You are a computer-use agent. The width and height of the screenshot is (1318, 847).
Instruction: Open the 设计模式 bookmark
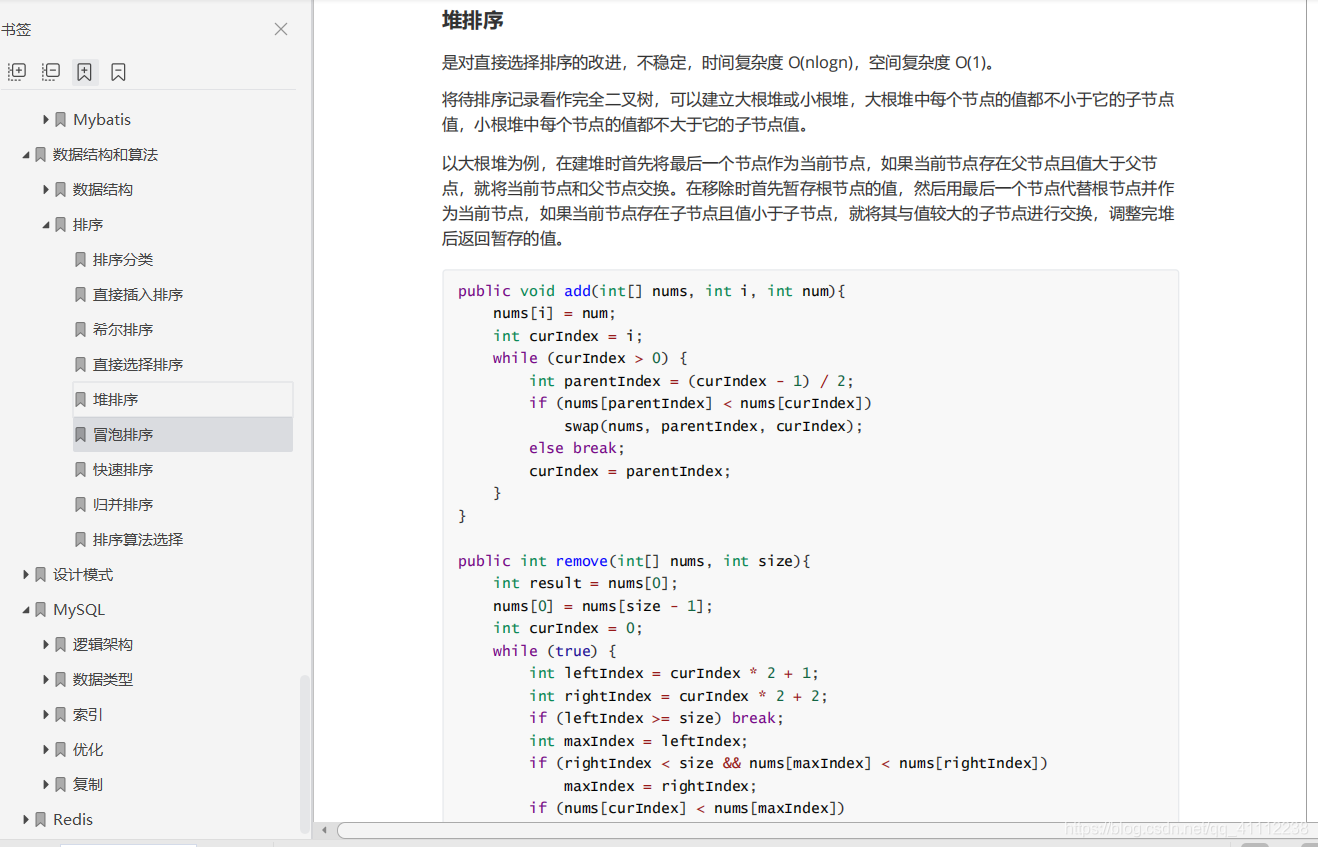[83, 574]
